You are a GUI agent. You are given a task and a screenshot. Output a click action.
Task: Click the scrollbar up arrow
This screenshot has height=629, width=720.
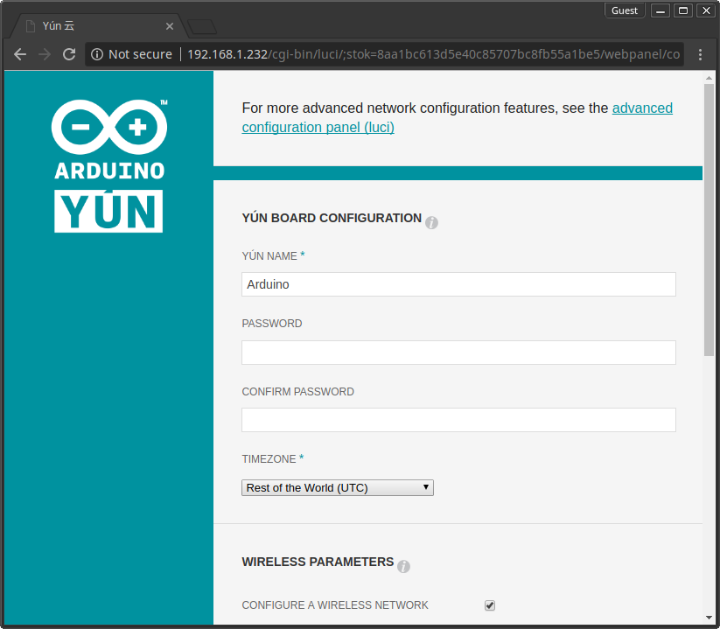[x=709, y=79]
